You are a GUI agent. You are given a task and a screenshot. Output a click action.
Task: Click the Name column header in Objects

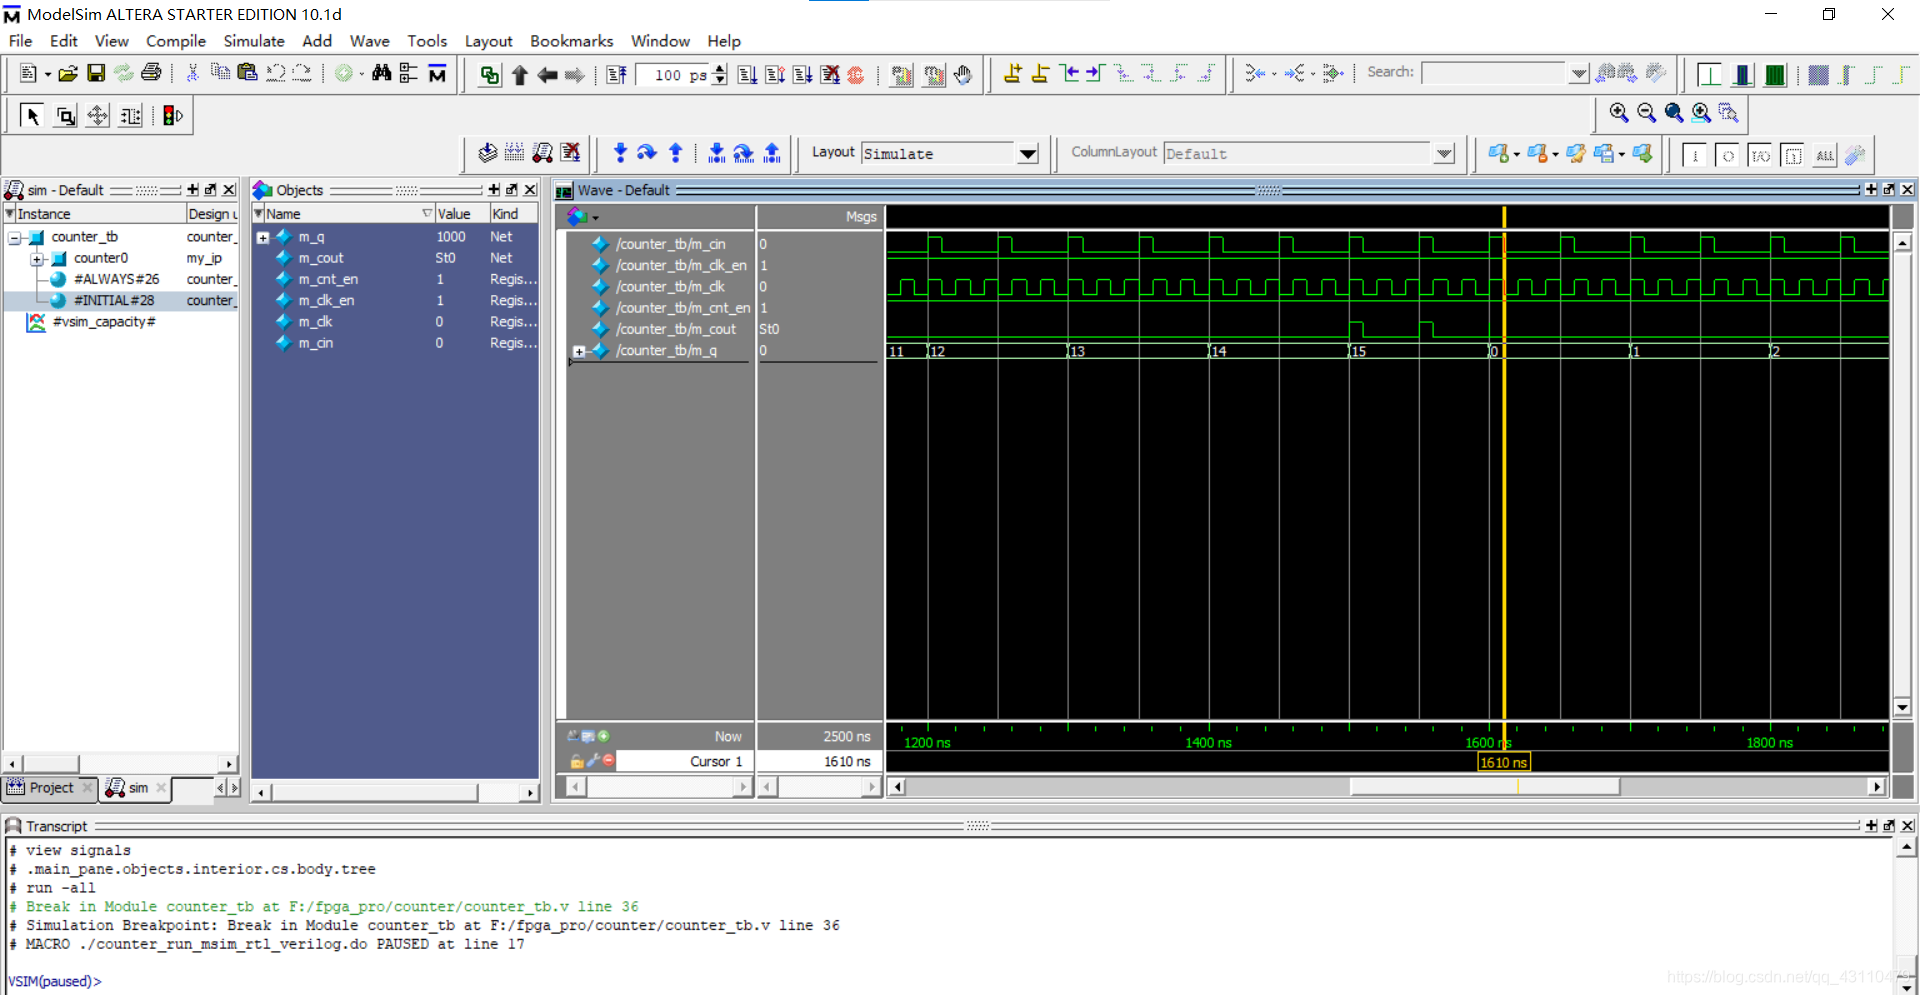pos(342,214)
